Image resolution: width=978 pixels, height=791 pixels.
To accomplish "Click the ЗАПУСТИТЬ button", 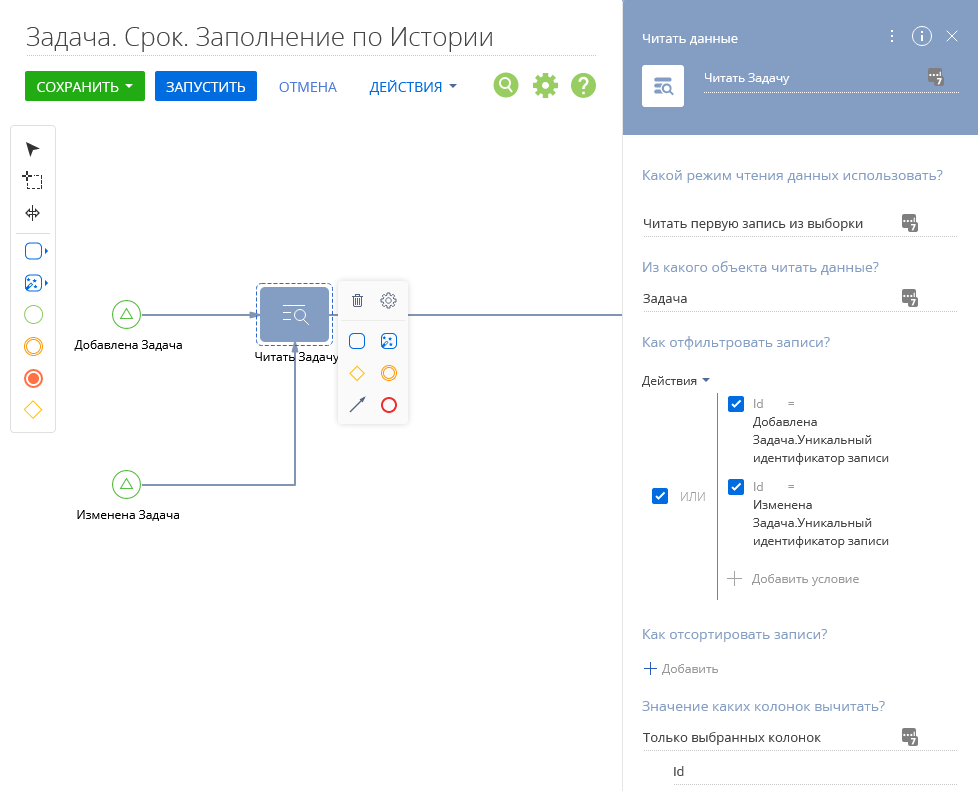I will 206,86.
